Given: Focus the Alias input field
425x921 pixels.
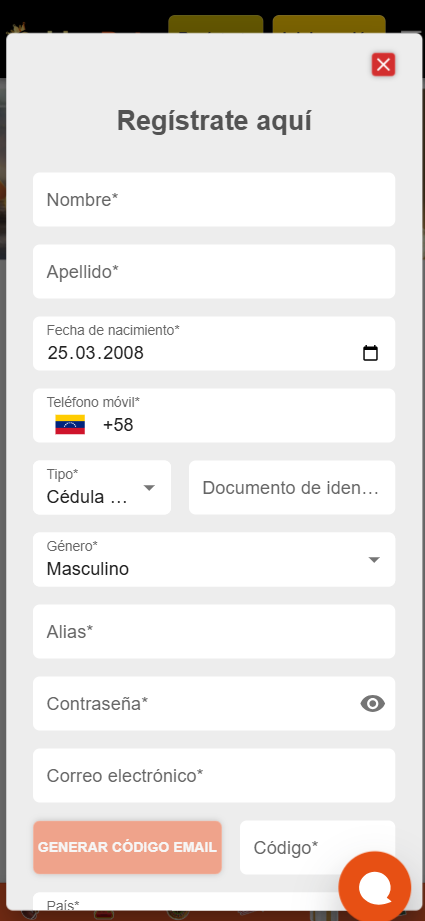Looking at the screenshot, I should click(x=214, y=631).
